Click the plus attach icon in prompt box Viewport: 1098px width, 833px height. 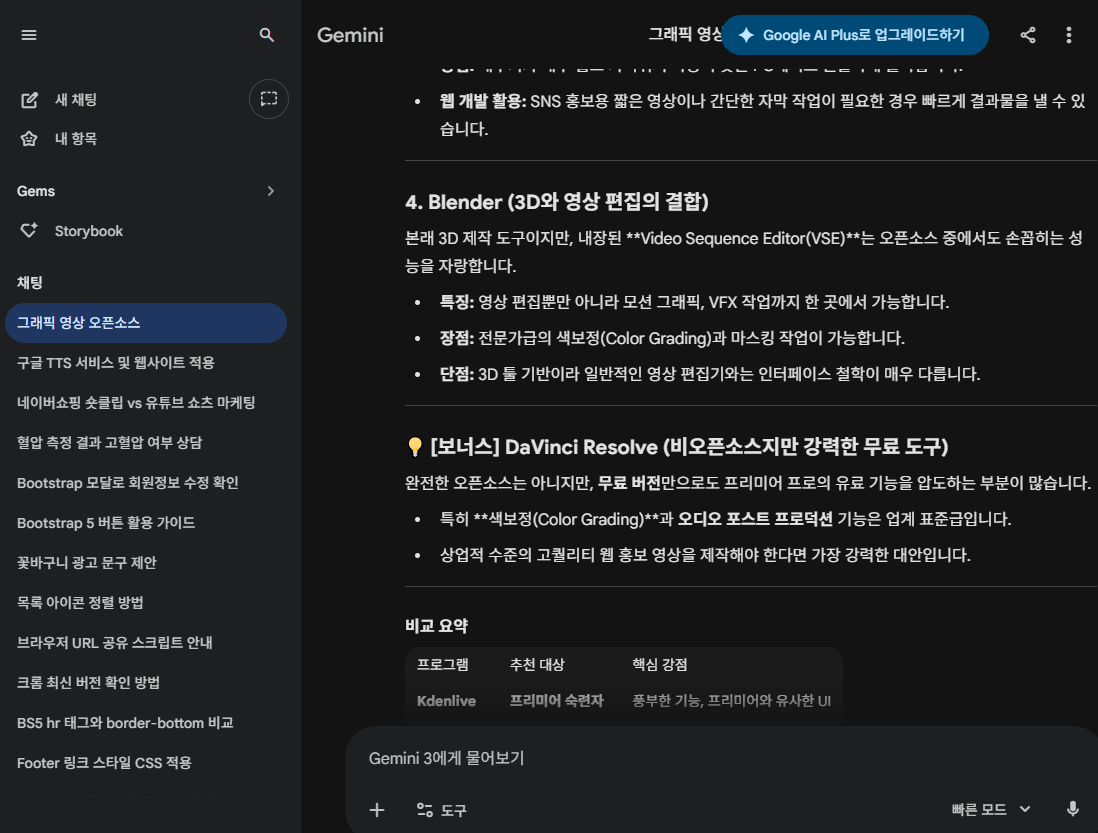pos(377,810)
